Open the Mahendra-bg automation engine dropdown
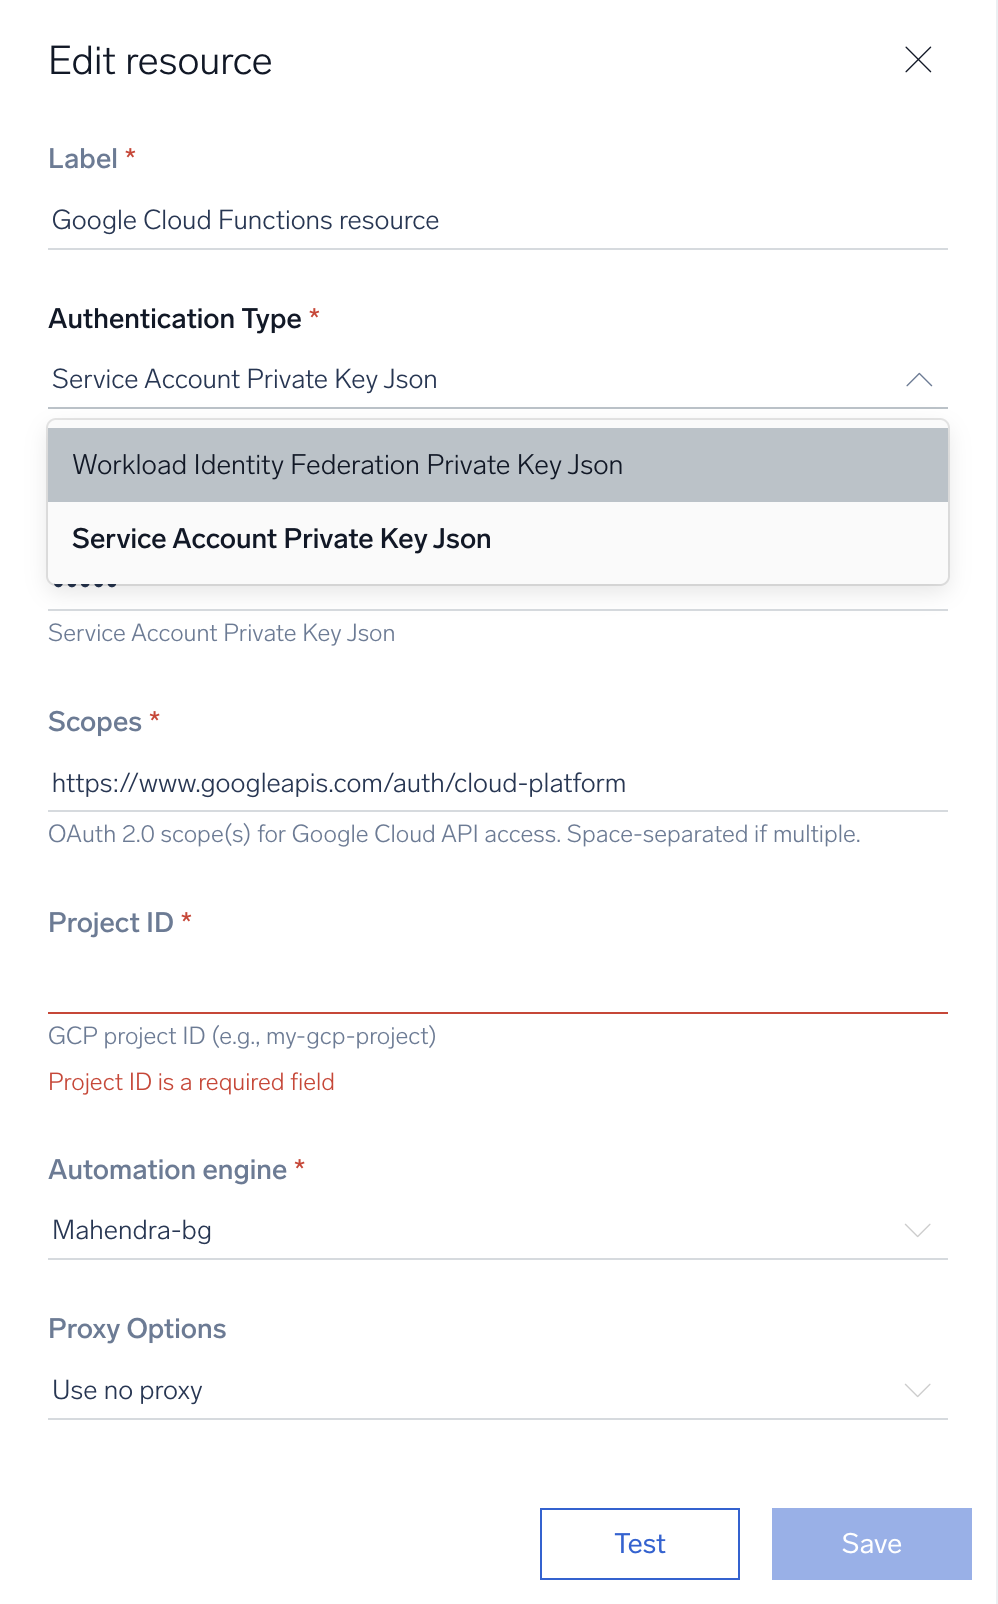998x1604 pixels. [498, 1230]
